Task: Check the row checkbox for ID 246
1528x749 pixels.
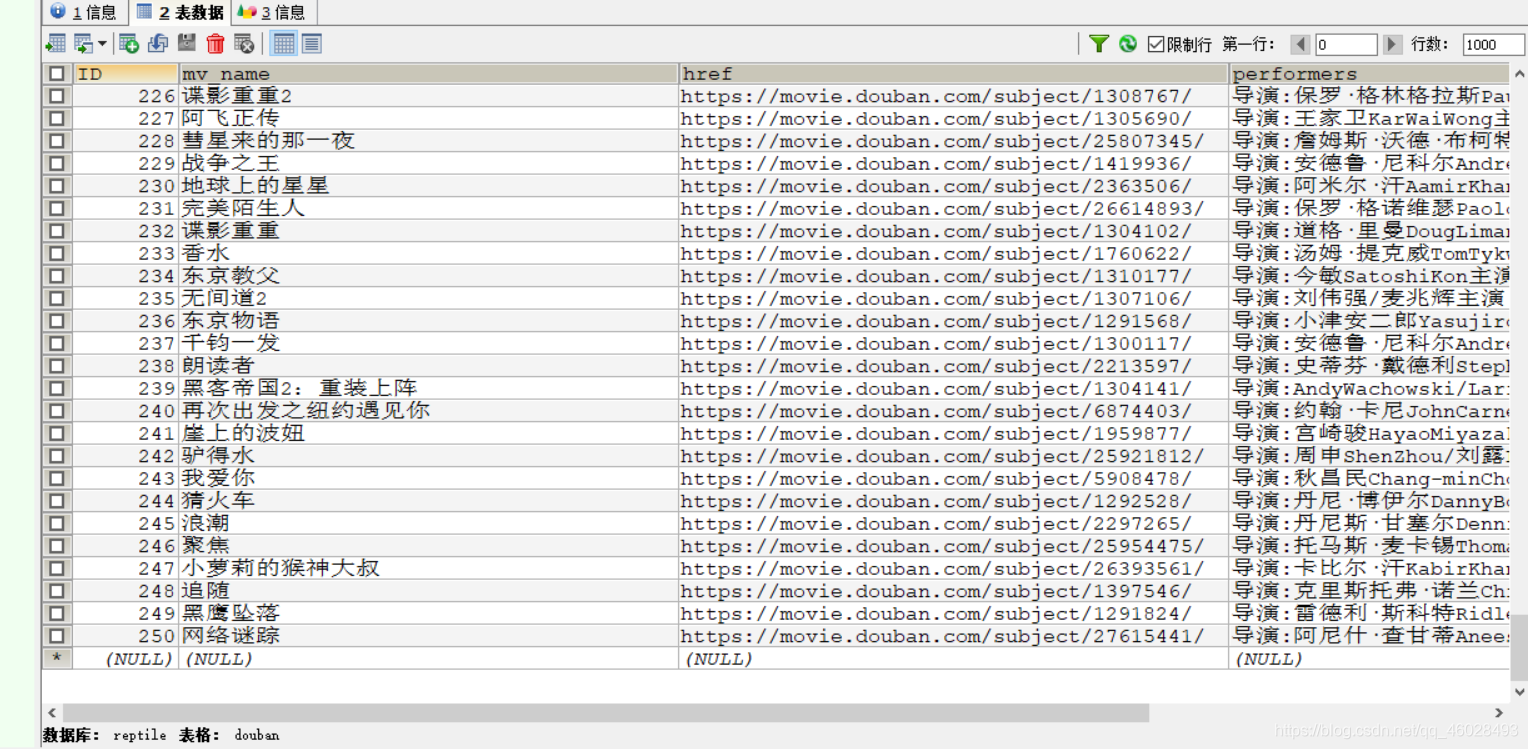Action: (57, 546)
